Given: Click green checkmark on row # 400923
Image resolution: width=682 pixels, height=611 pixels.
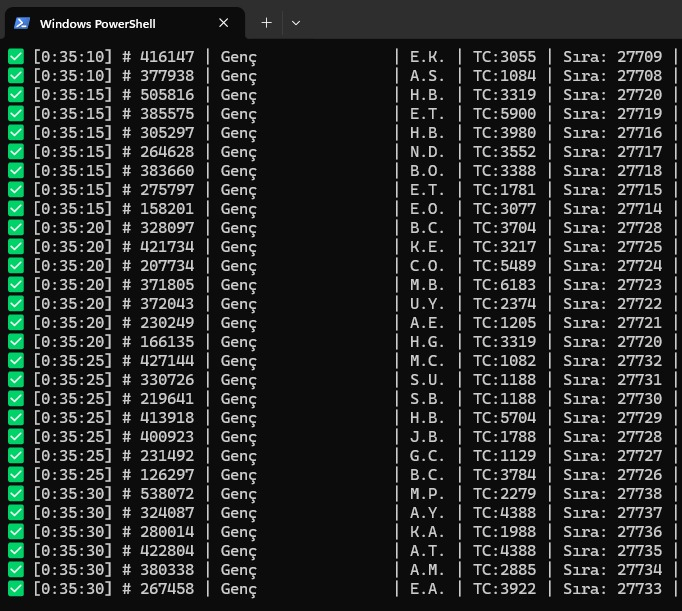Looking at the screenshot, I should point(16,437).
